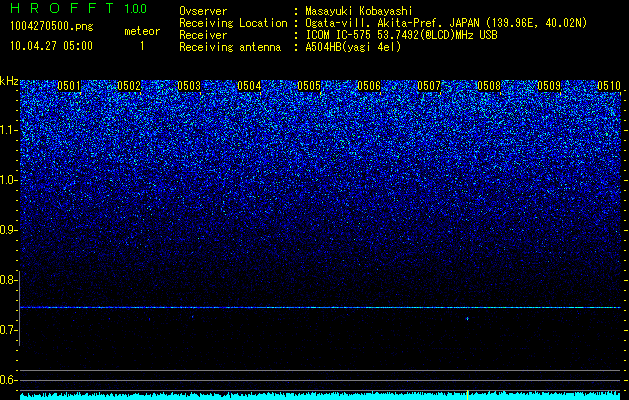Click the kHz axis unit label
This screenshot has width=629, height=400.
point(9,81)
